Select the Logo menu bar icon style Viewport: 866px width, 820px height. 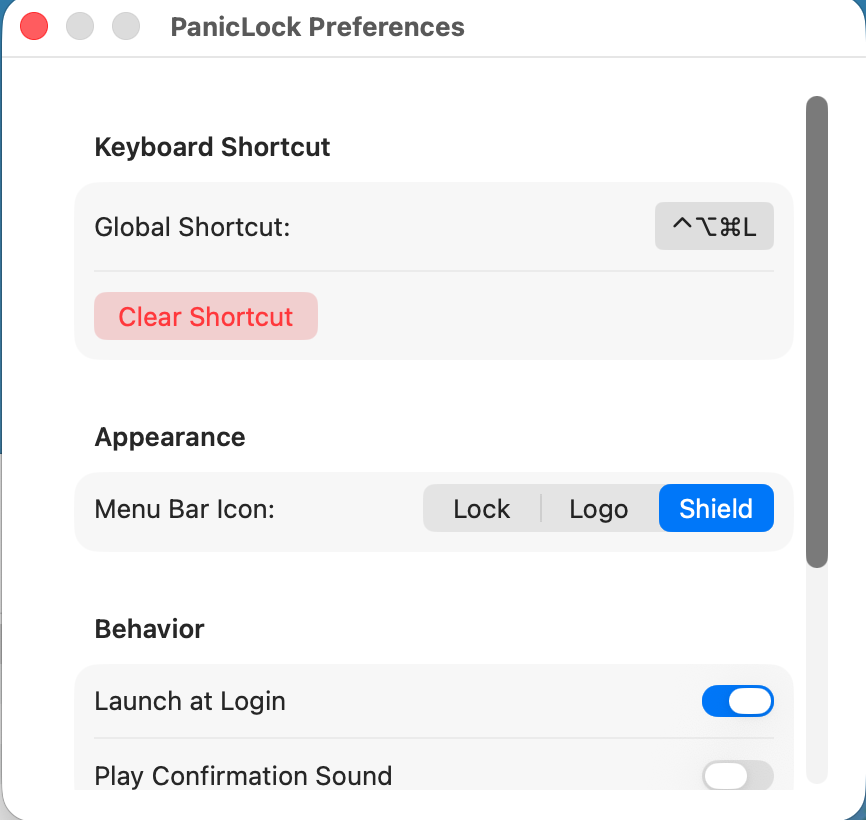(598, 508)
